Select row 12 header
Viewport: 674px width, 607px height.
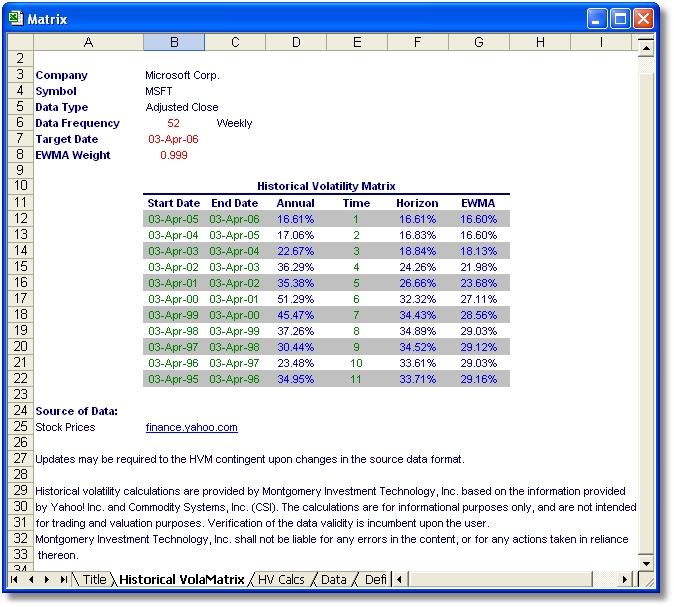(x=21, y=218)
